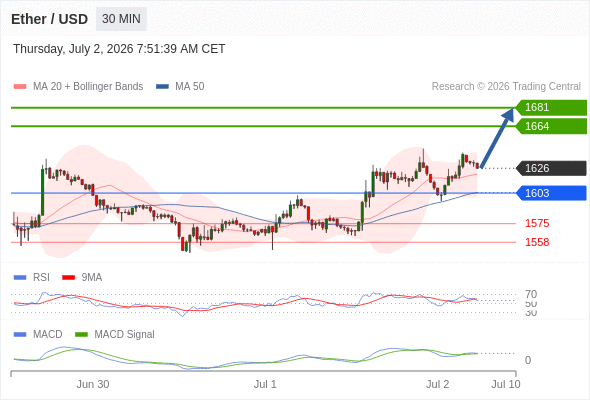Click the blue MACD legend swatch
Viewport: 590px width, 400px height.
(x=20, y=335)
